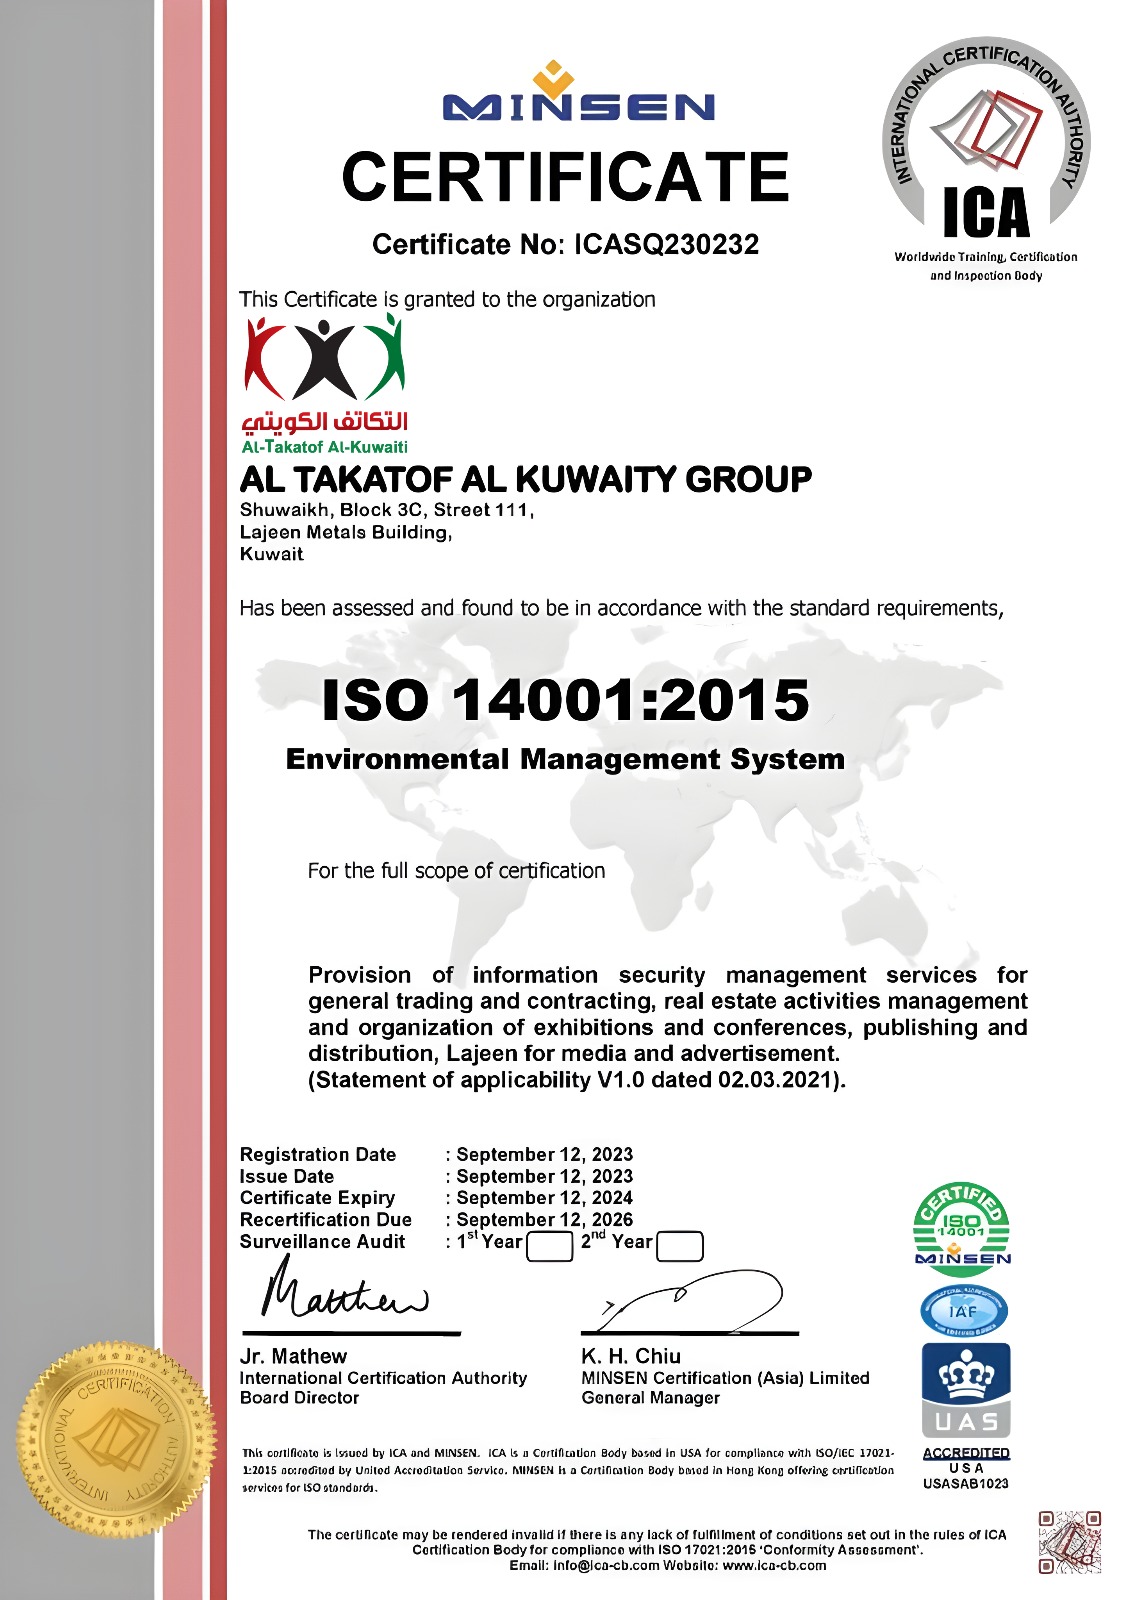Select the 'Has been assessed and found' sentence
1131x1600 pixels.
[621, 608]
